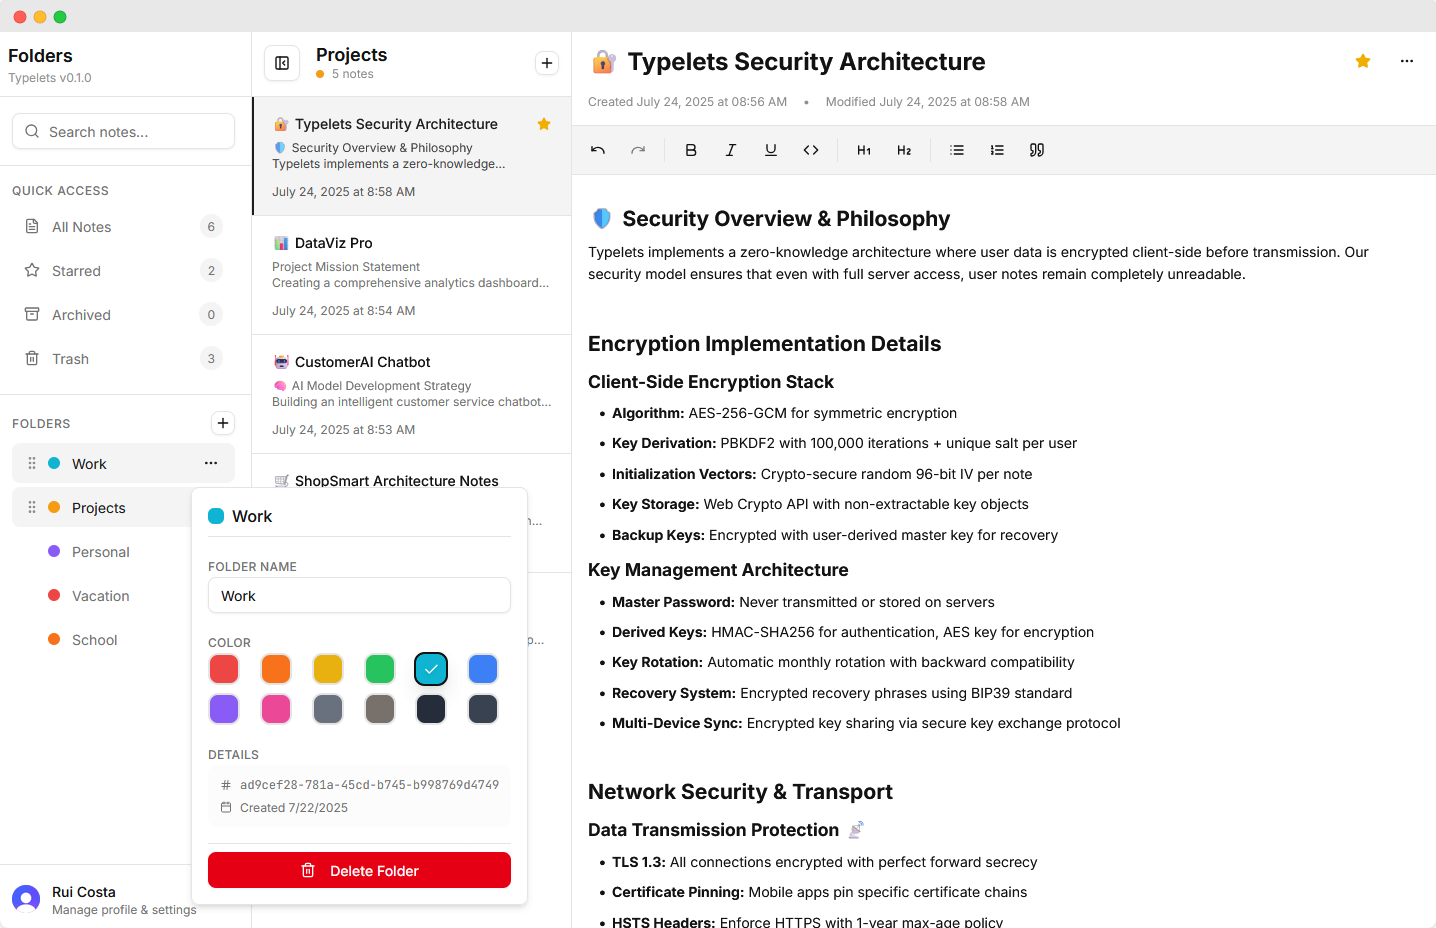Image resolution: width=1436 pixels, height=928 pixels.
Task: Open Trash in Quick Access
Action: (123, 359)
